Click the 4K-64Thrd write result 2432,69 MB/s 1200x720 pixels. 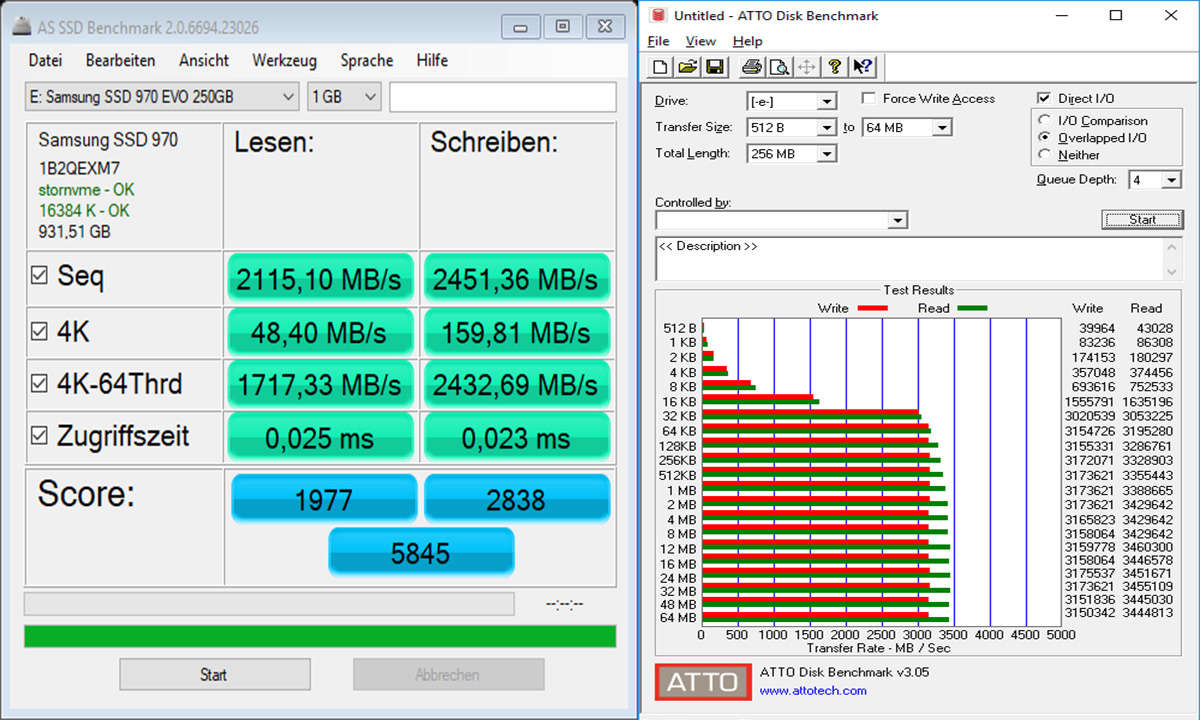[x=516, y=384]
